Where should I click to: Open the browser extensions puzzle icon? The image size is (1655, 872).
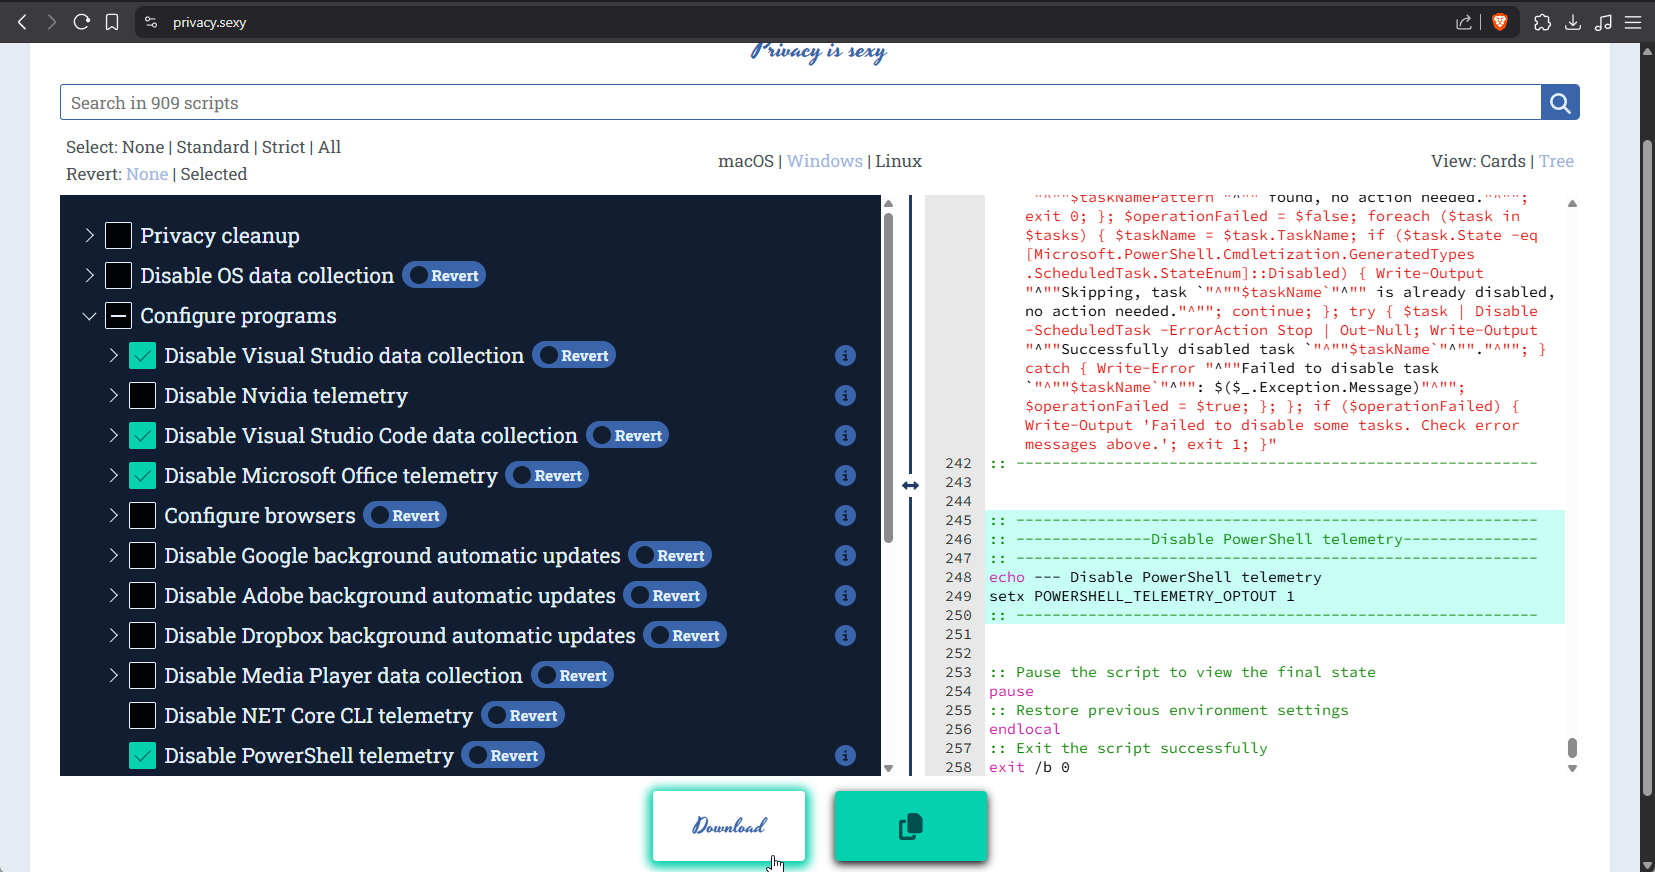coord(1543,22)
